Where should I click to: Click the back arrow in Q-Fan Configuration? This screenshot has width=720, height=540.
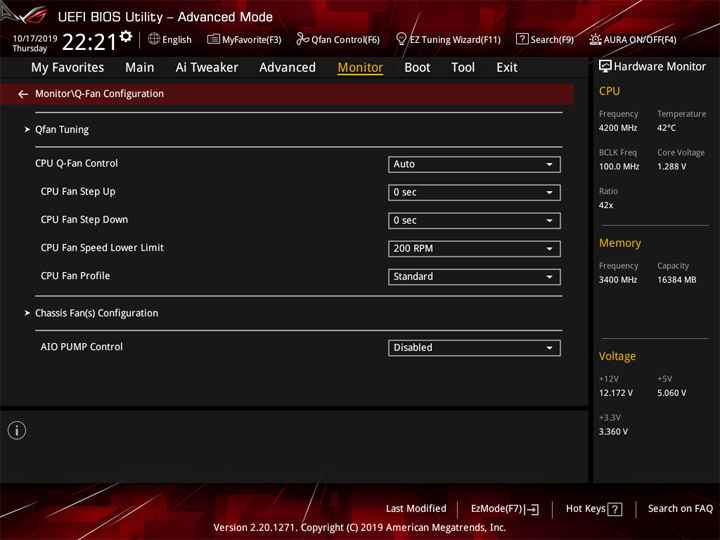click(23, 94)
